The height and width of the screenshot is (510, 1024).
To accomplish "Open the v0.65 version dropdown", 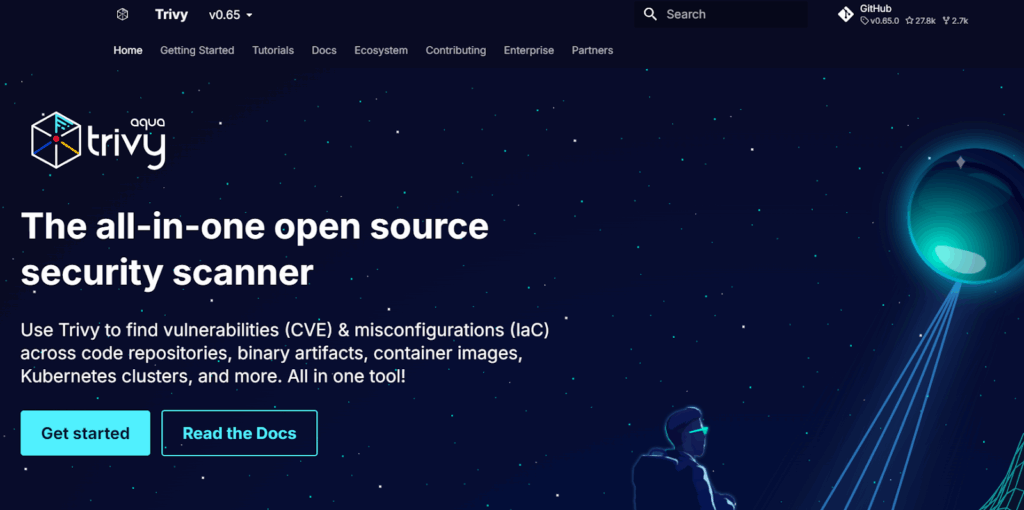I will coord(231,15).
